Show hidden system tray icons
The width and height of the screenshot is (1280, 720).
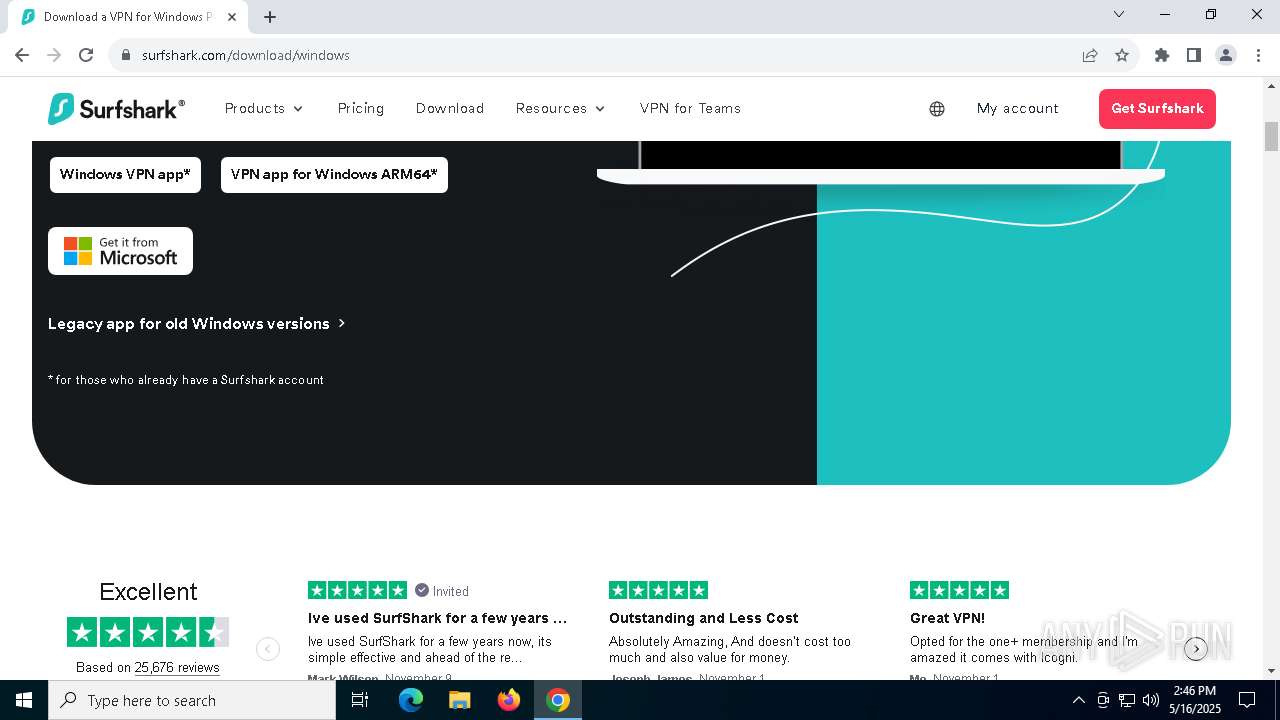1078,700
